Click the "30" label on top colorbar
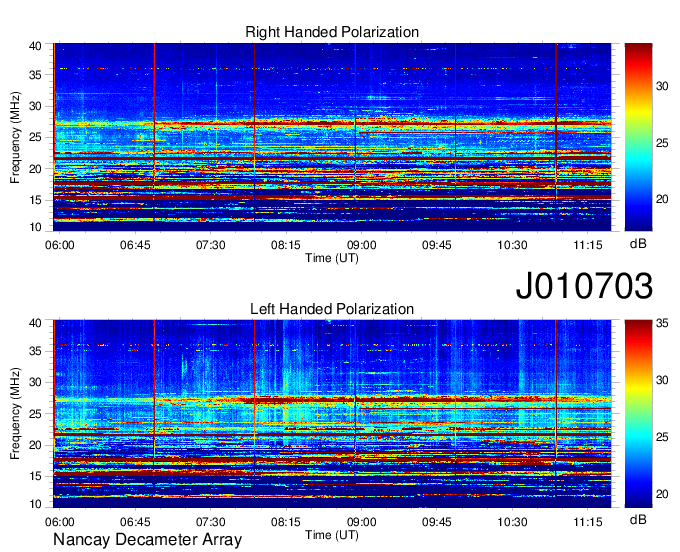 tap(662, 86)
